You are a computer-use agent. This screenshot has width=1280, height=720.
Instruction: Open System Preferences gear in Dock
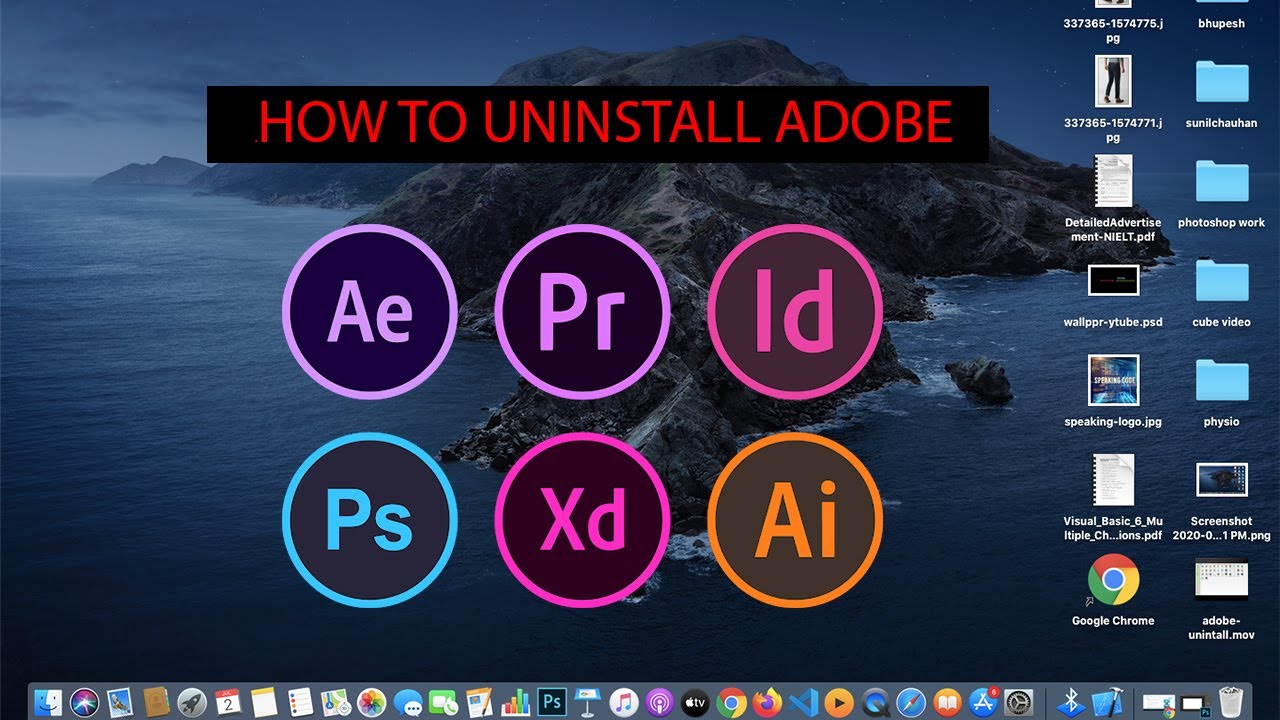click(x=1018, y=702)
